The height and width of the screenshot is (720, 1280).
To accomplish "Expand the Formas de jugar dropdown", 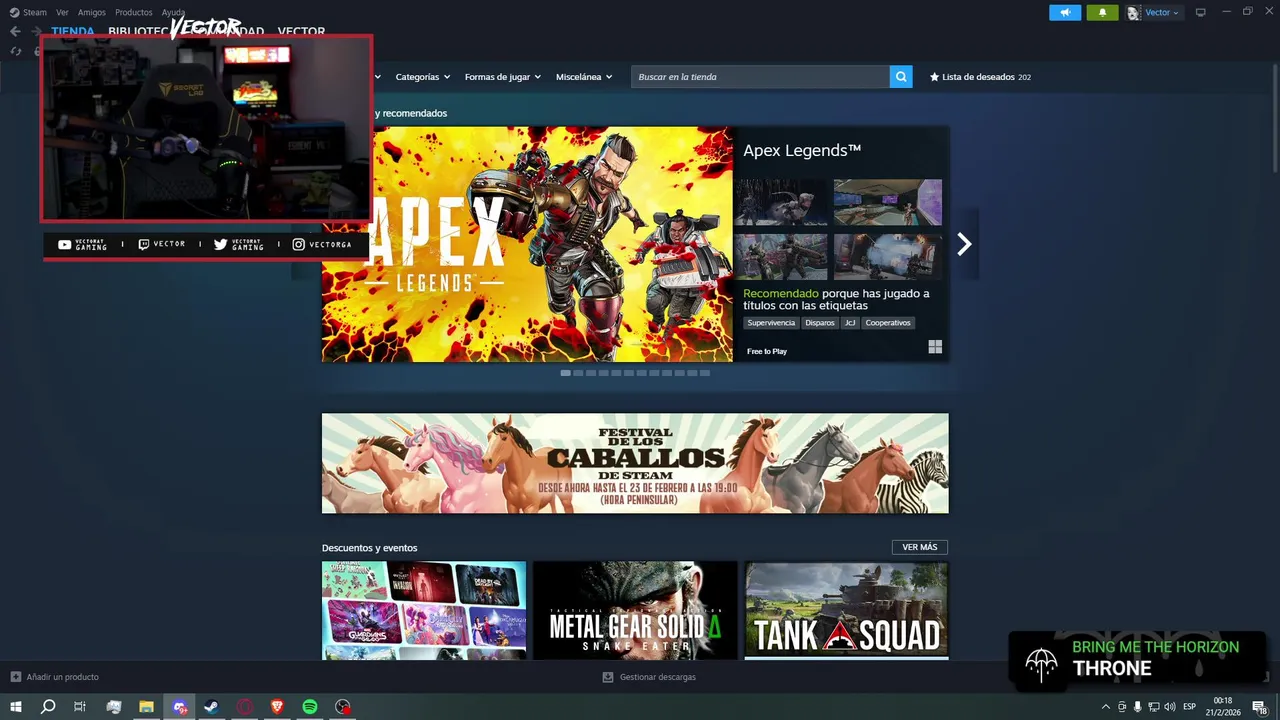I will coord(502,77).
